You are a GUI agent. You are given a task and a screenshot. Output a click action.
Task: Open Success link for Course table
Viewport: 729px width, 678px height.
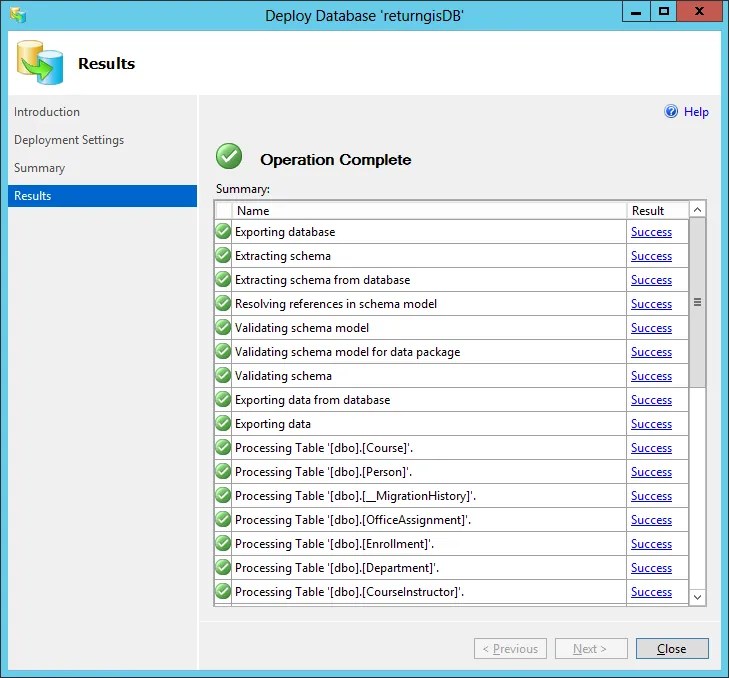coord(651,448)
